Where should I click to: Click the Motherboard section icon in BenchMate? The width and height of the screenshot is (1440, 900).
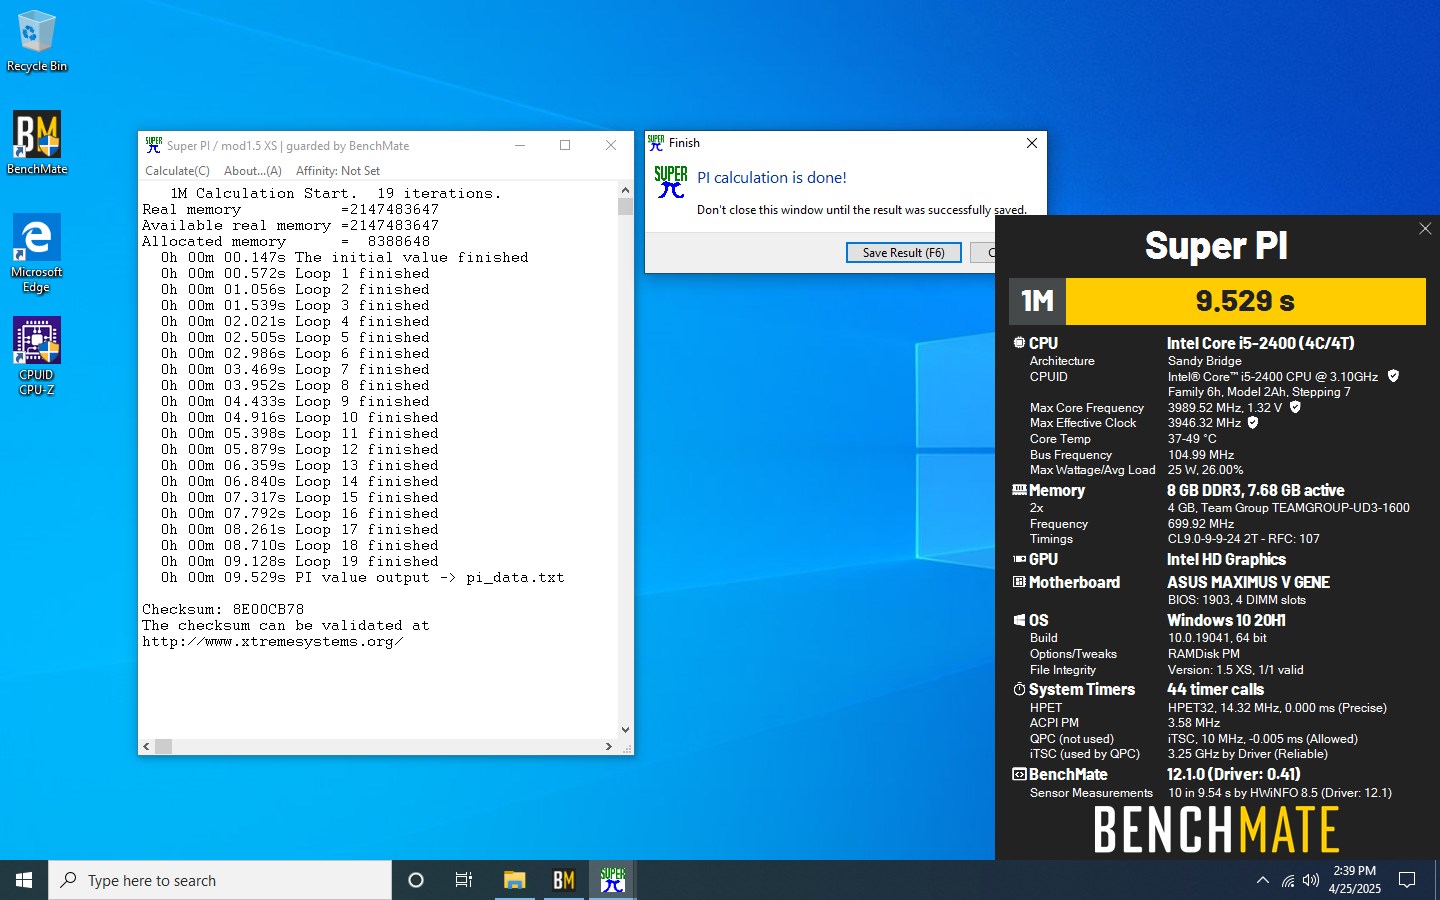1019,582
